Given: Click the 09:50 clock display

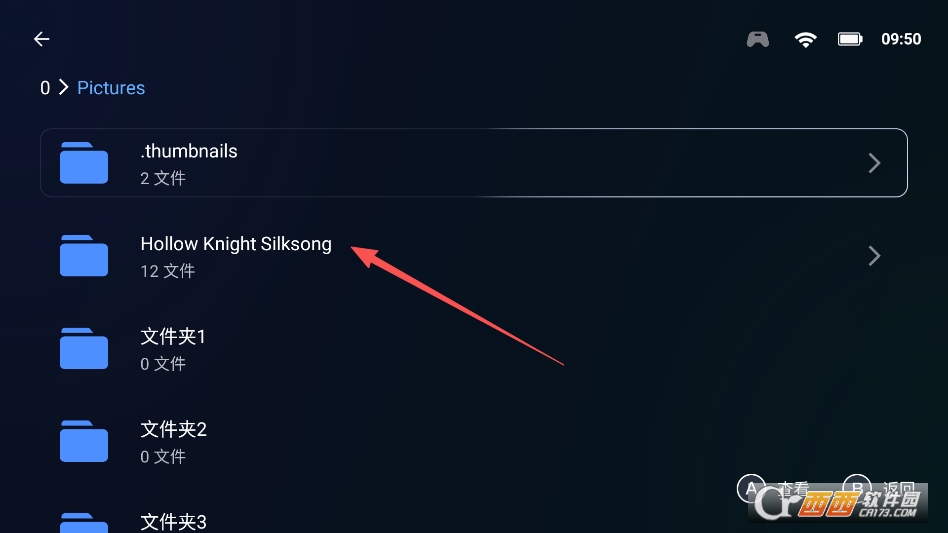Looking at the screenshot, I should [900, 39].
